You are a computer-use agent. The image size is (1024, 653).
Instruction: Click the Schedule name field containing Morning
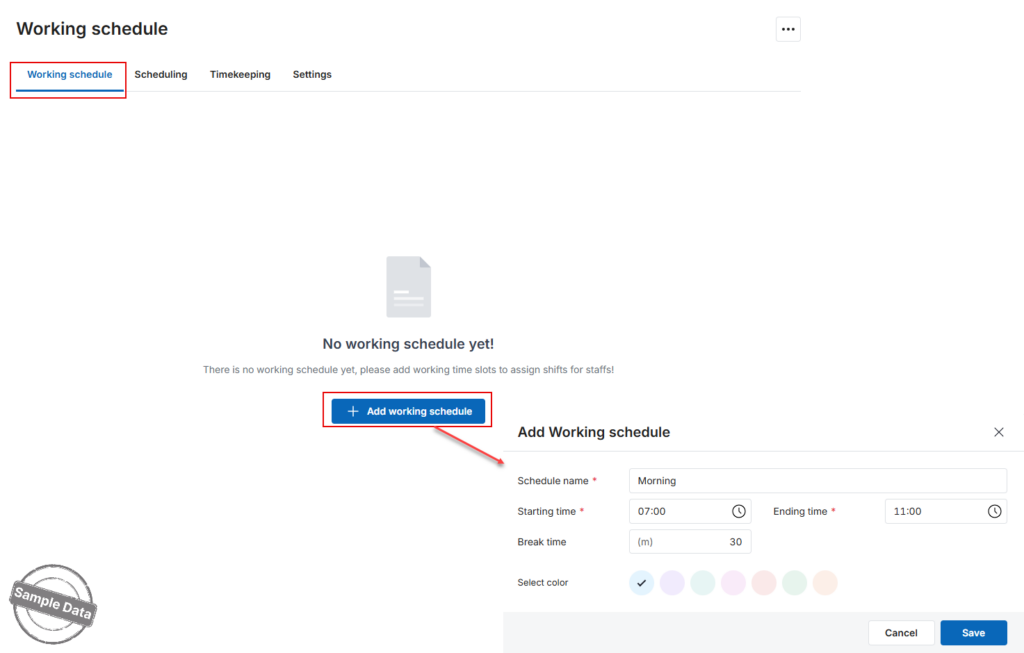[818, 481]
